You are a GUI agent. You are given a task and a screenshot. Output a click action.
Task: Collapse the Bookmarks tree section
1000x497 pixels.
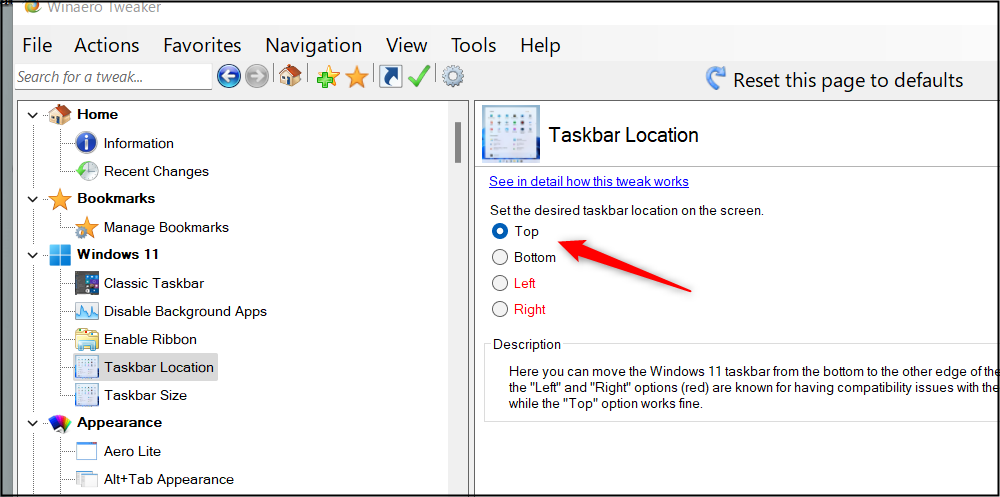point(33,199)
